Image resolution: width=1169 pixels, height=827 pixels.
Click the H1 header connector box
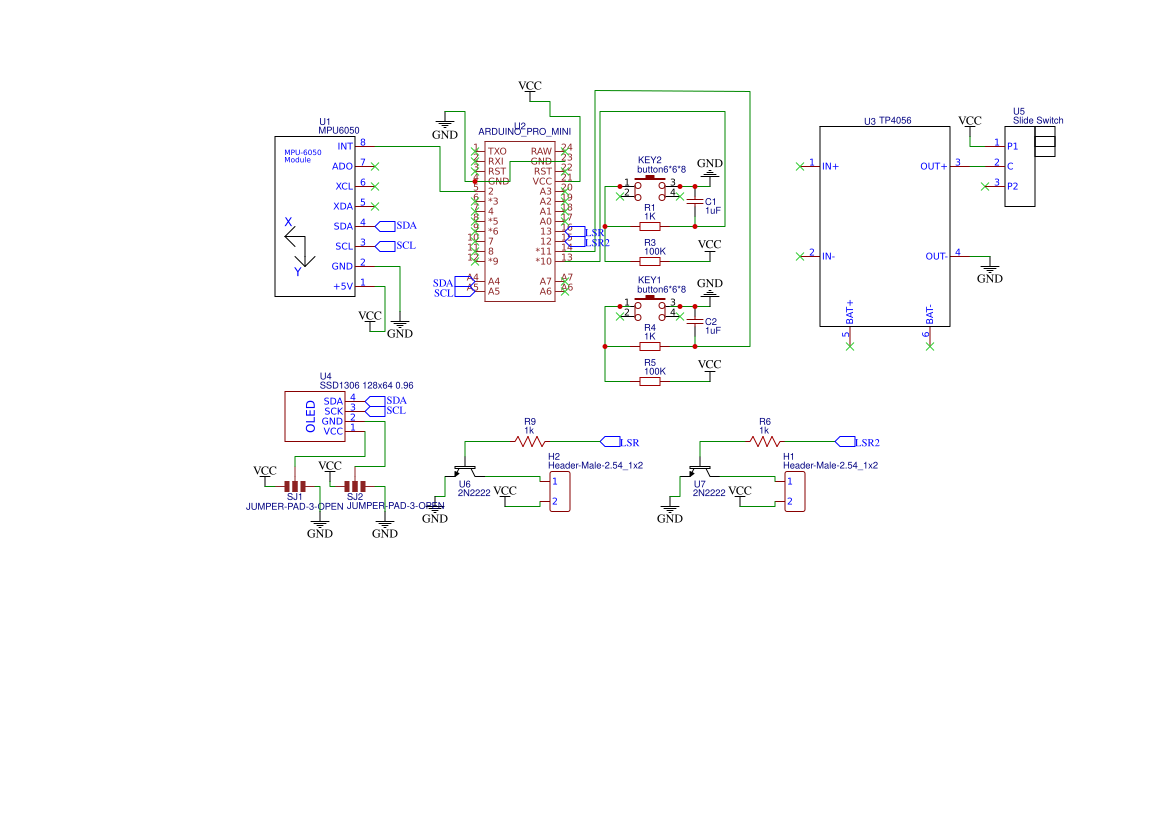tap(794, 491)
